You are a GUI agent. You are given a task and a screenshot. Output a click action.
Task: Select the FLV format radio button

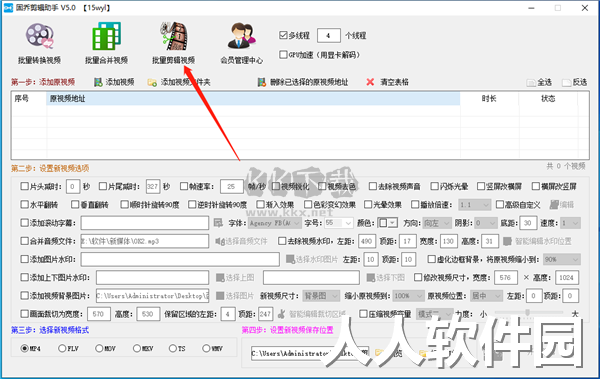[x=62, y=348]
